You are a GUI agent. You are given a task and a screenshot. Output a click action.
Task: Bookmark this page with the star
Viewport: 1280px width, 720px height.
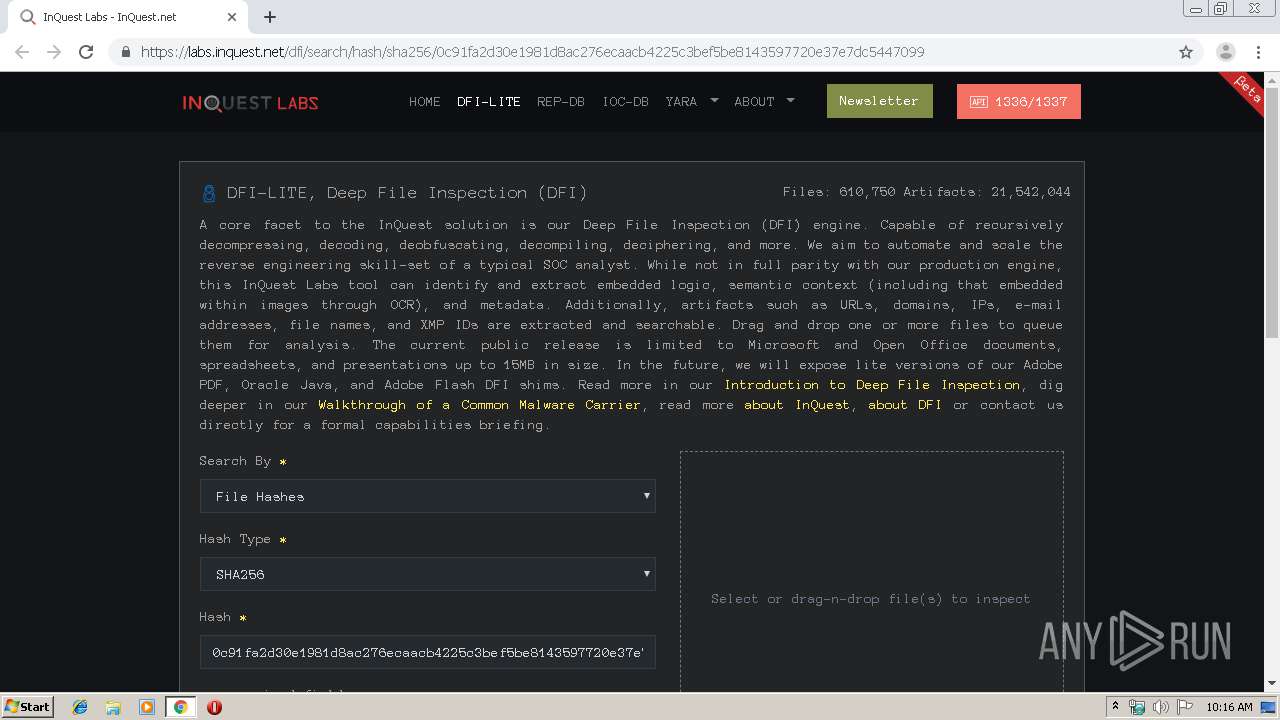1186,52
